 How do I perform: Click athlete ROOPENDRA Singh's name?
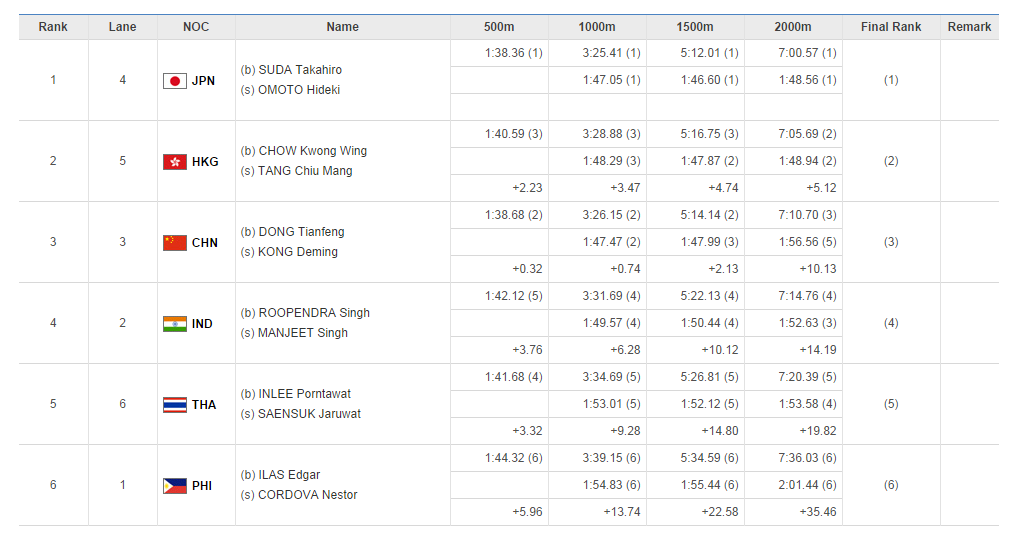[314, 313]
